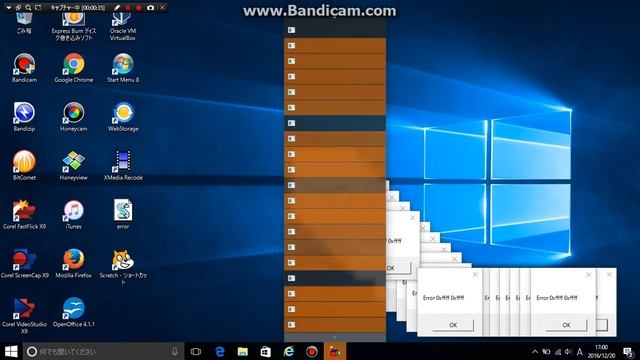Take a screenshot with the camera icon
640x360 pixels.
pyautogui.click(x=150, y=8)
